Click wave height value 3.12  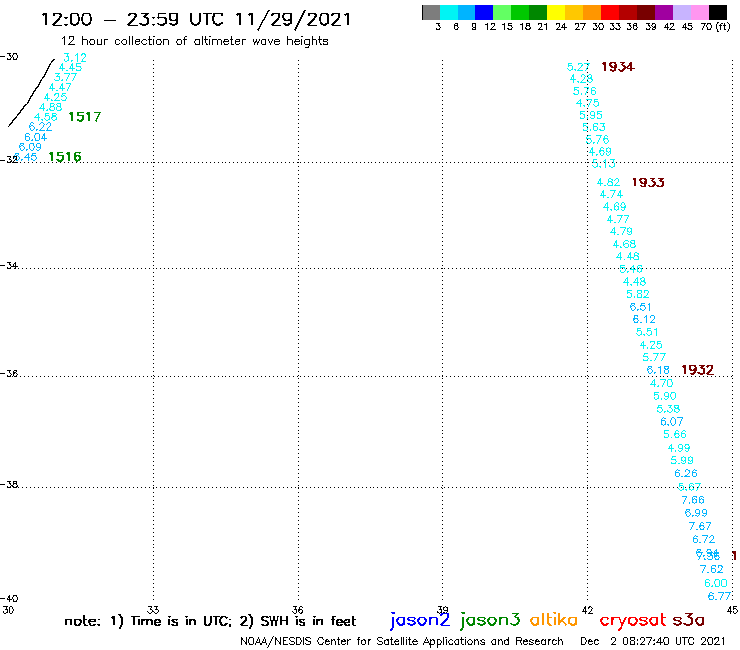75,58
